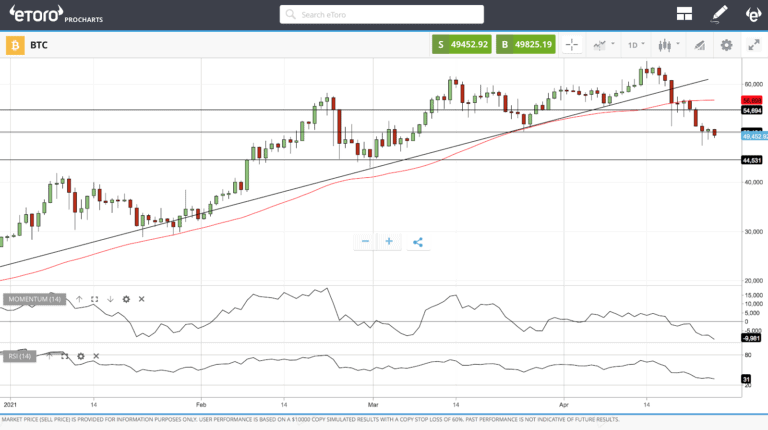768x430 pixels.
Task: Click the eToro bull logo icon
Action: (752, 14)
